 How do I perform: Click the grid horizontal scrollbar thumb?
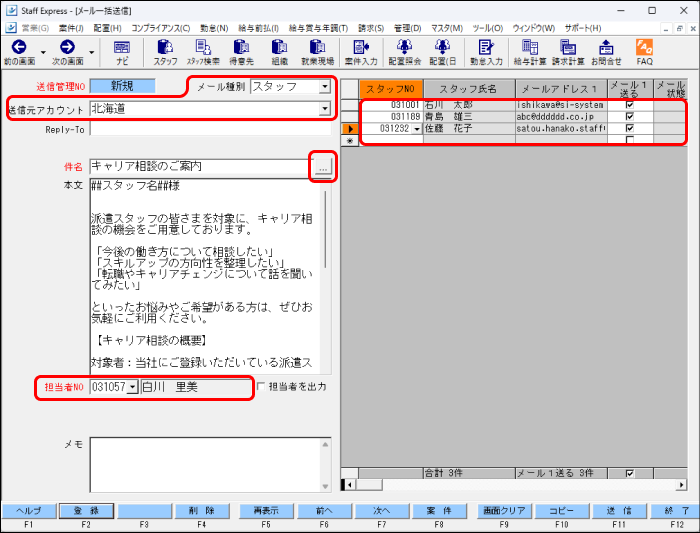(x=369, y=485)
